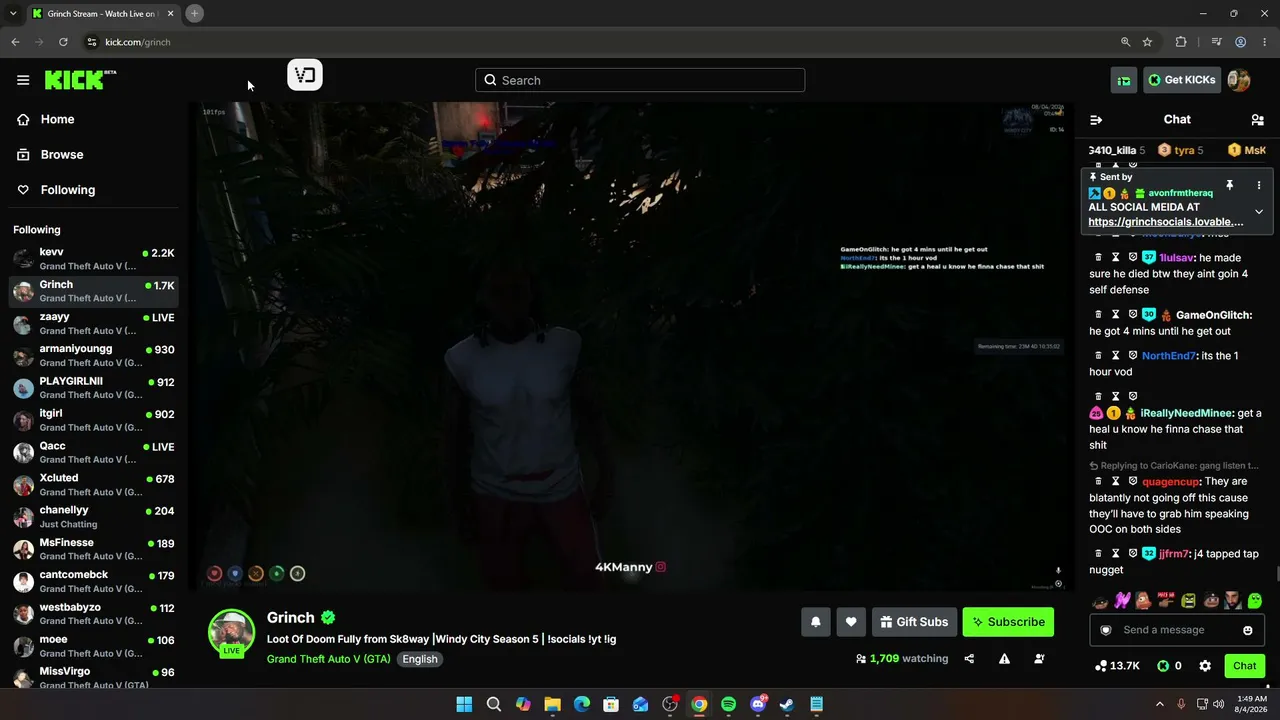
Task: Select the cantcomebck channel in the sidebar
Action: (x=95, y=581)
